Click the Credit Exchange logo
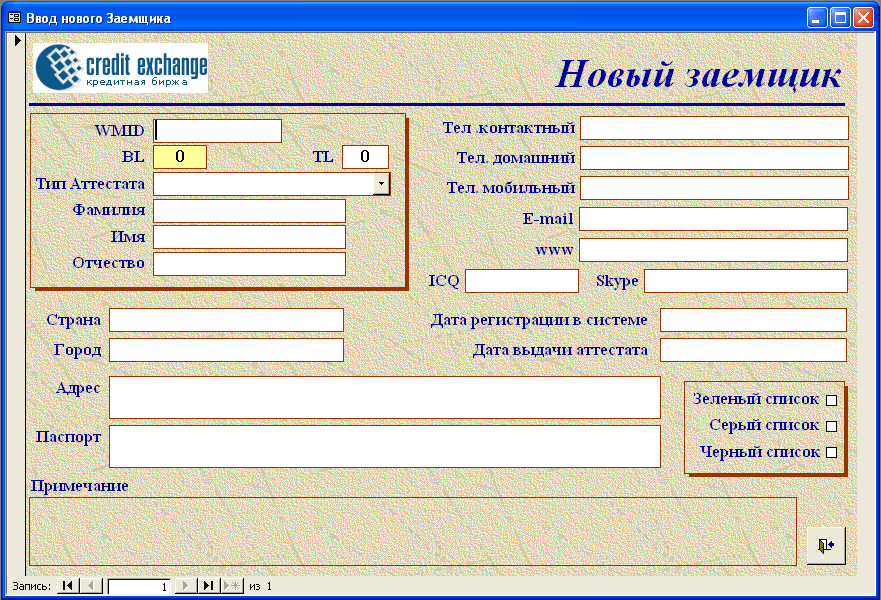 120,68
